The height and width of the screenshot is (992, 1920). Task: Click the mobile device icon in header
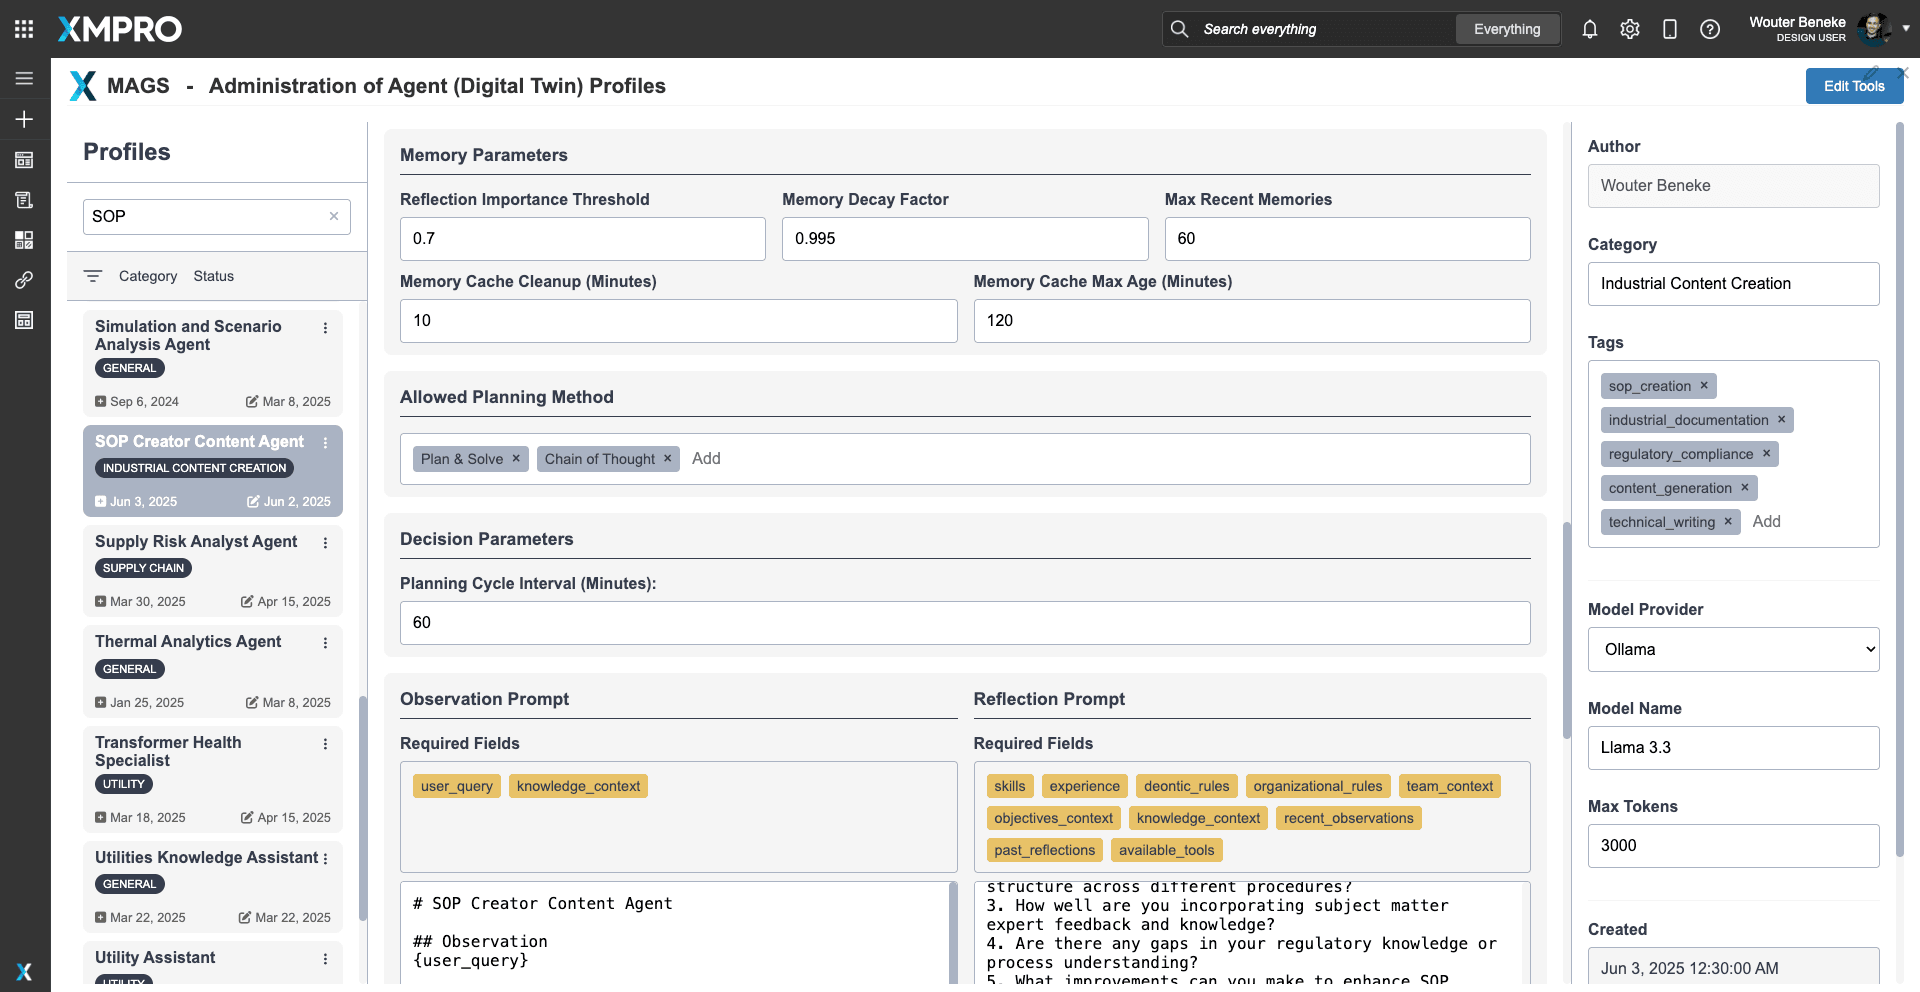(1669, 29)
